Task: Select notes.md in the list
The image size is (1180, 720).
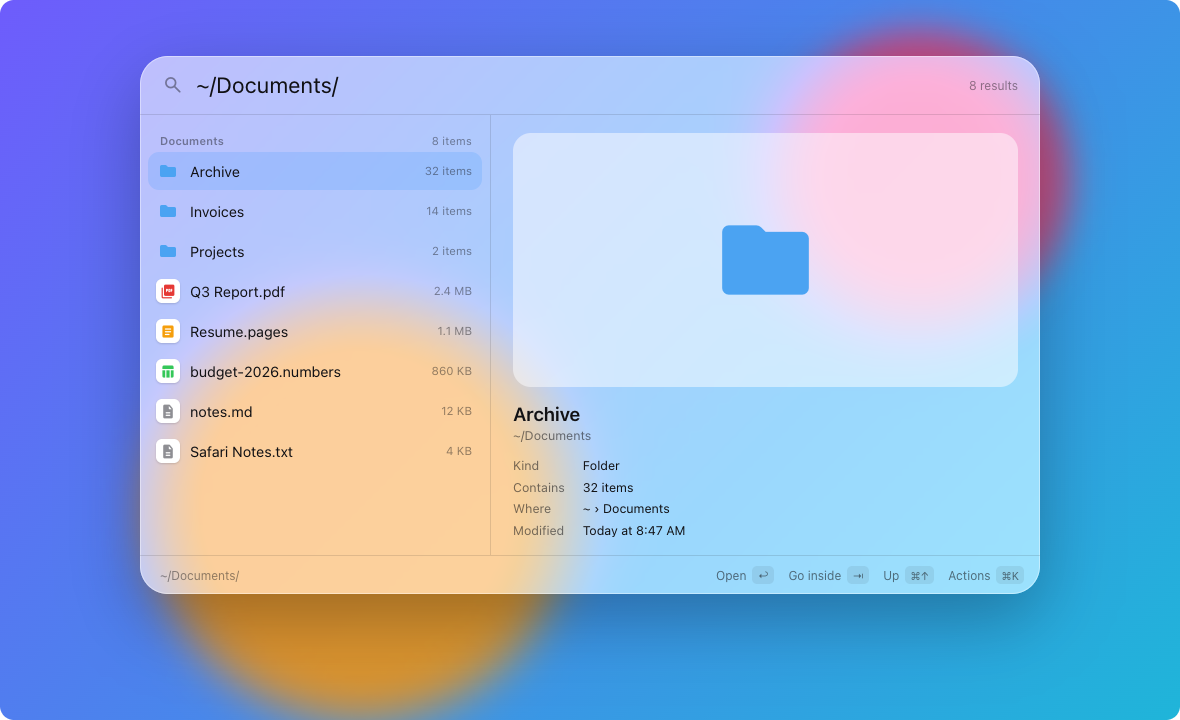Action: click(315, 412)
